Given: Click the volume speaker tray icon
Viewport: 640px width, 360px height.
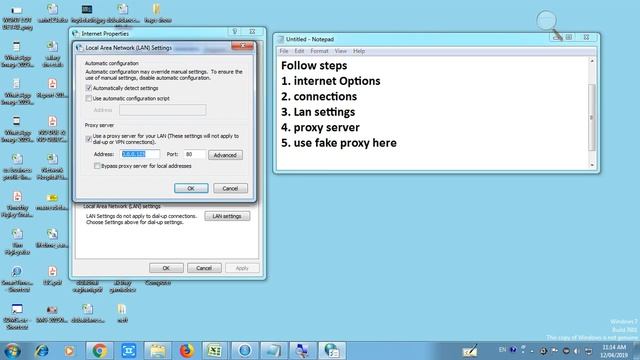Looking at the screenshot, I should (x=576, y=351).
